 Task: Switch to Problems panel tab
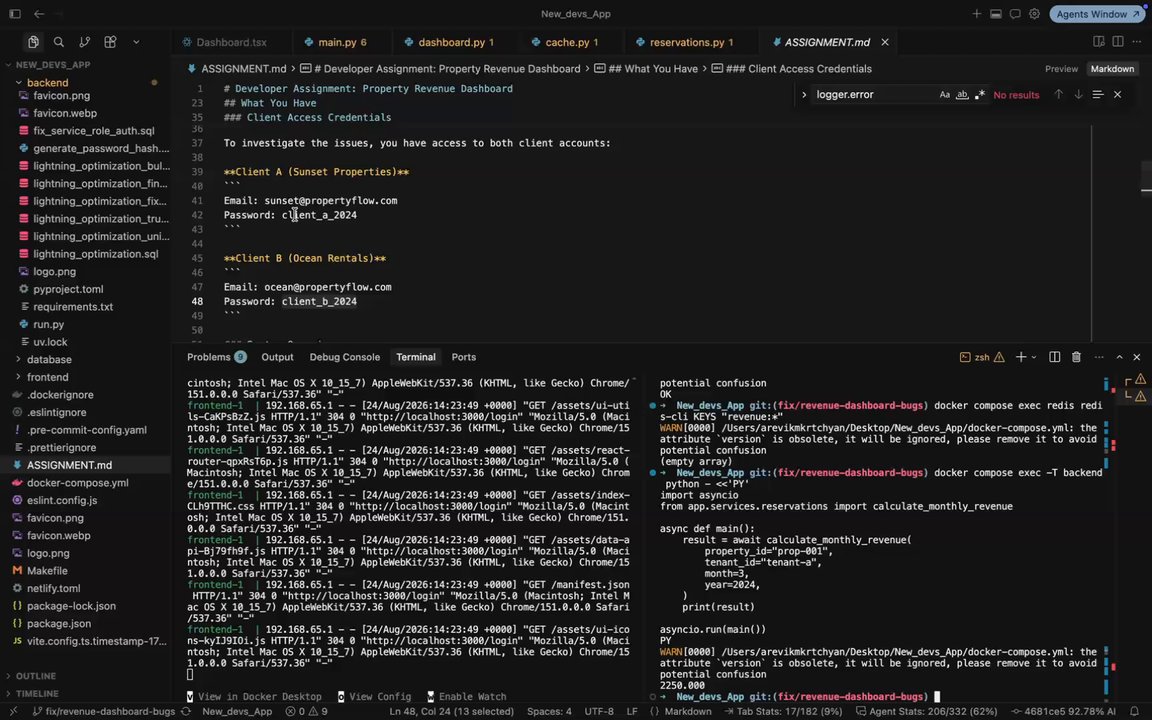[216, 357]
